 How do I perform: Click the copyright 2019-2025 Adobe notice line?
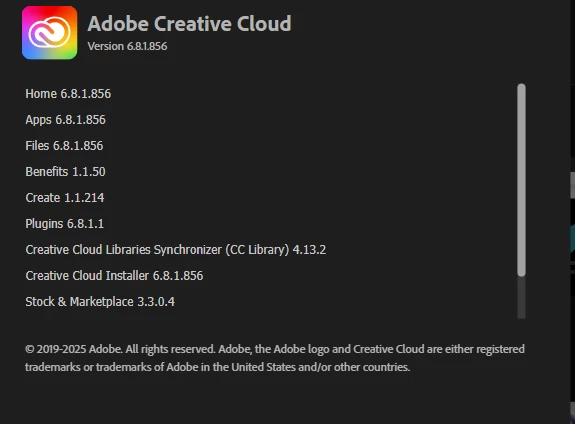(x=275, y=349)
